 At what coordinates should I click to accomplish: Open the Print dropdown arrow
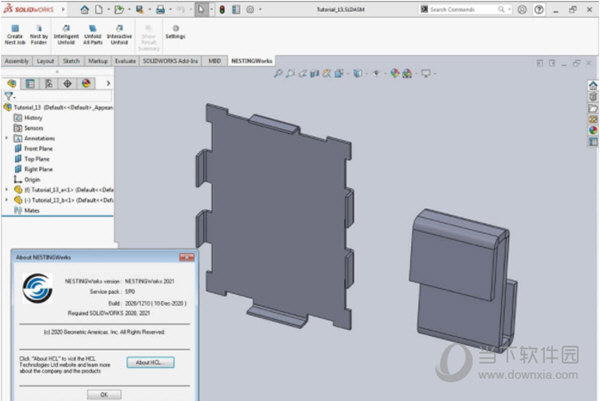(170, 10)
